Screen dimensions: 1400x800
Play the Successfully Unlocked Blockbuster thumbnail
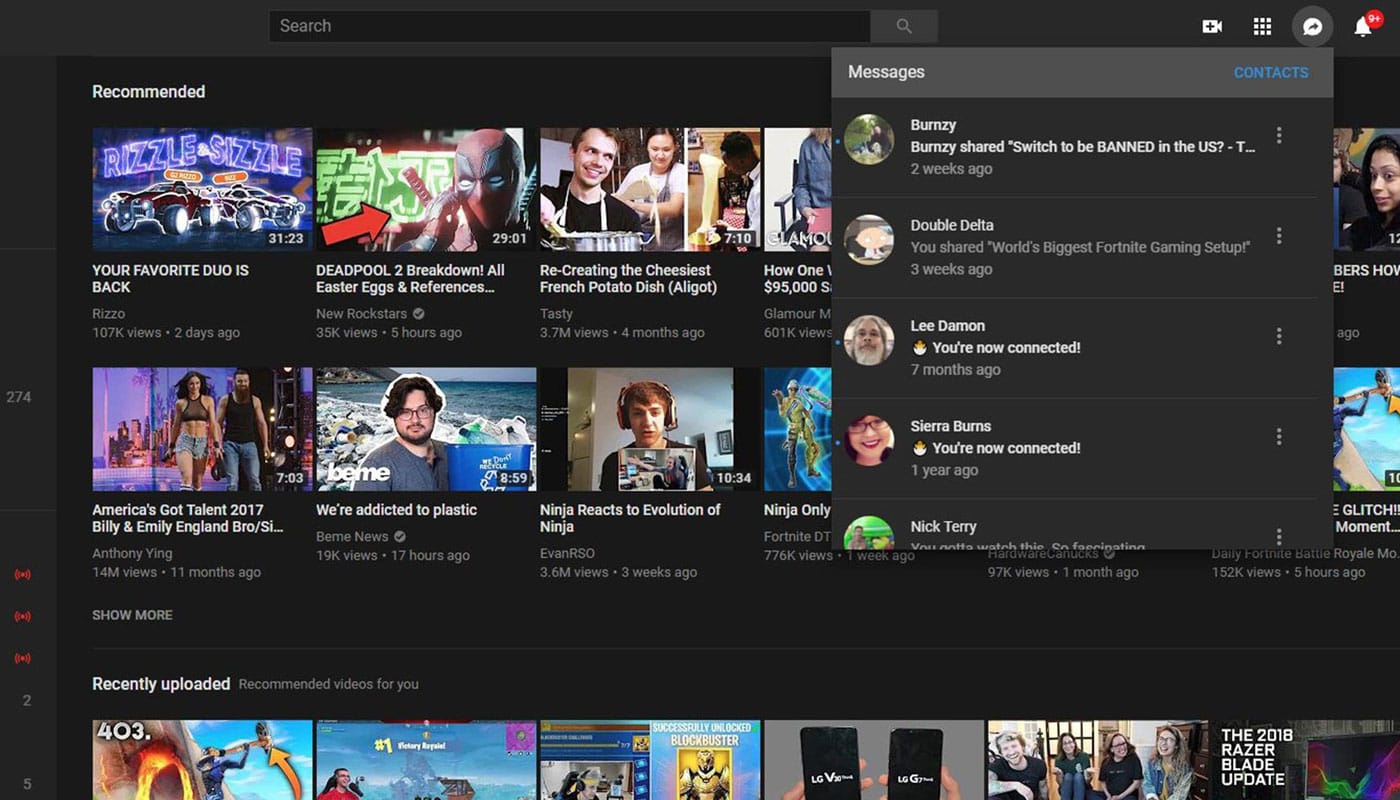pyautogui.click(x=650, y=760)
